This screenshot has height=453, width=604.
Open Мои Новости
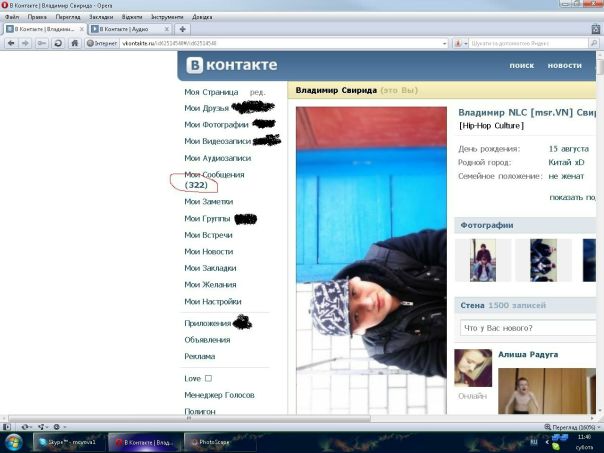point(209,252)
